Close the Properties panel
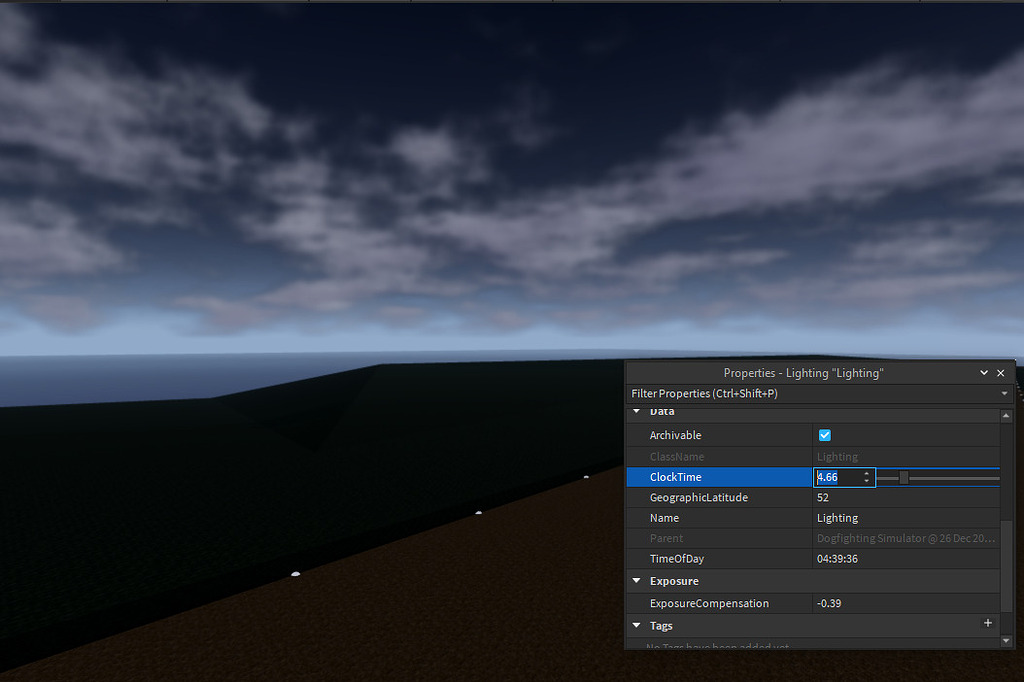 1000,372
